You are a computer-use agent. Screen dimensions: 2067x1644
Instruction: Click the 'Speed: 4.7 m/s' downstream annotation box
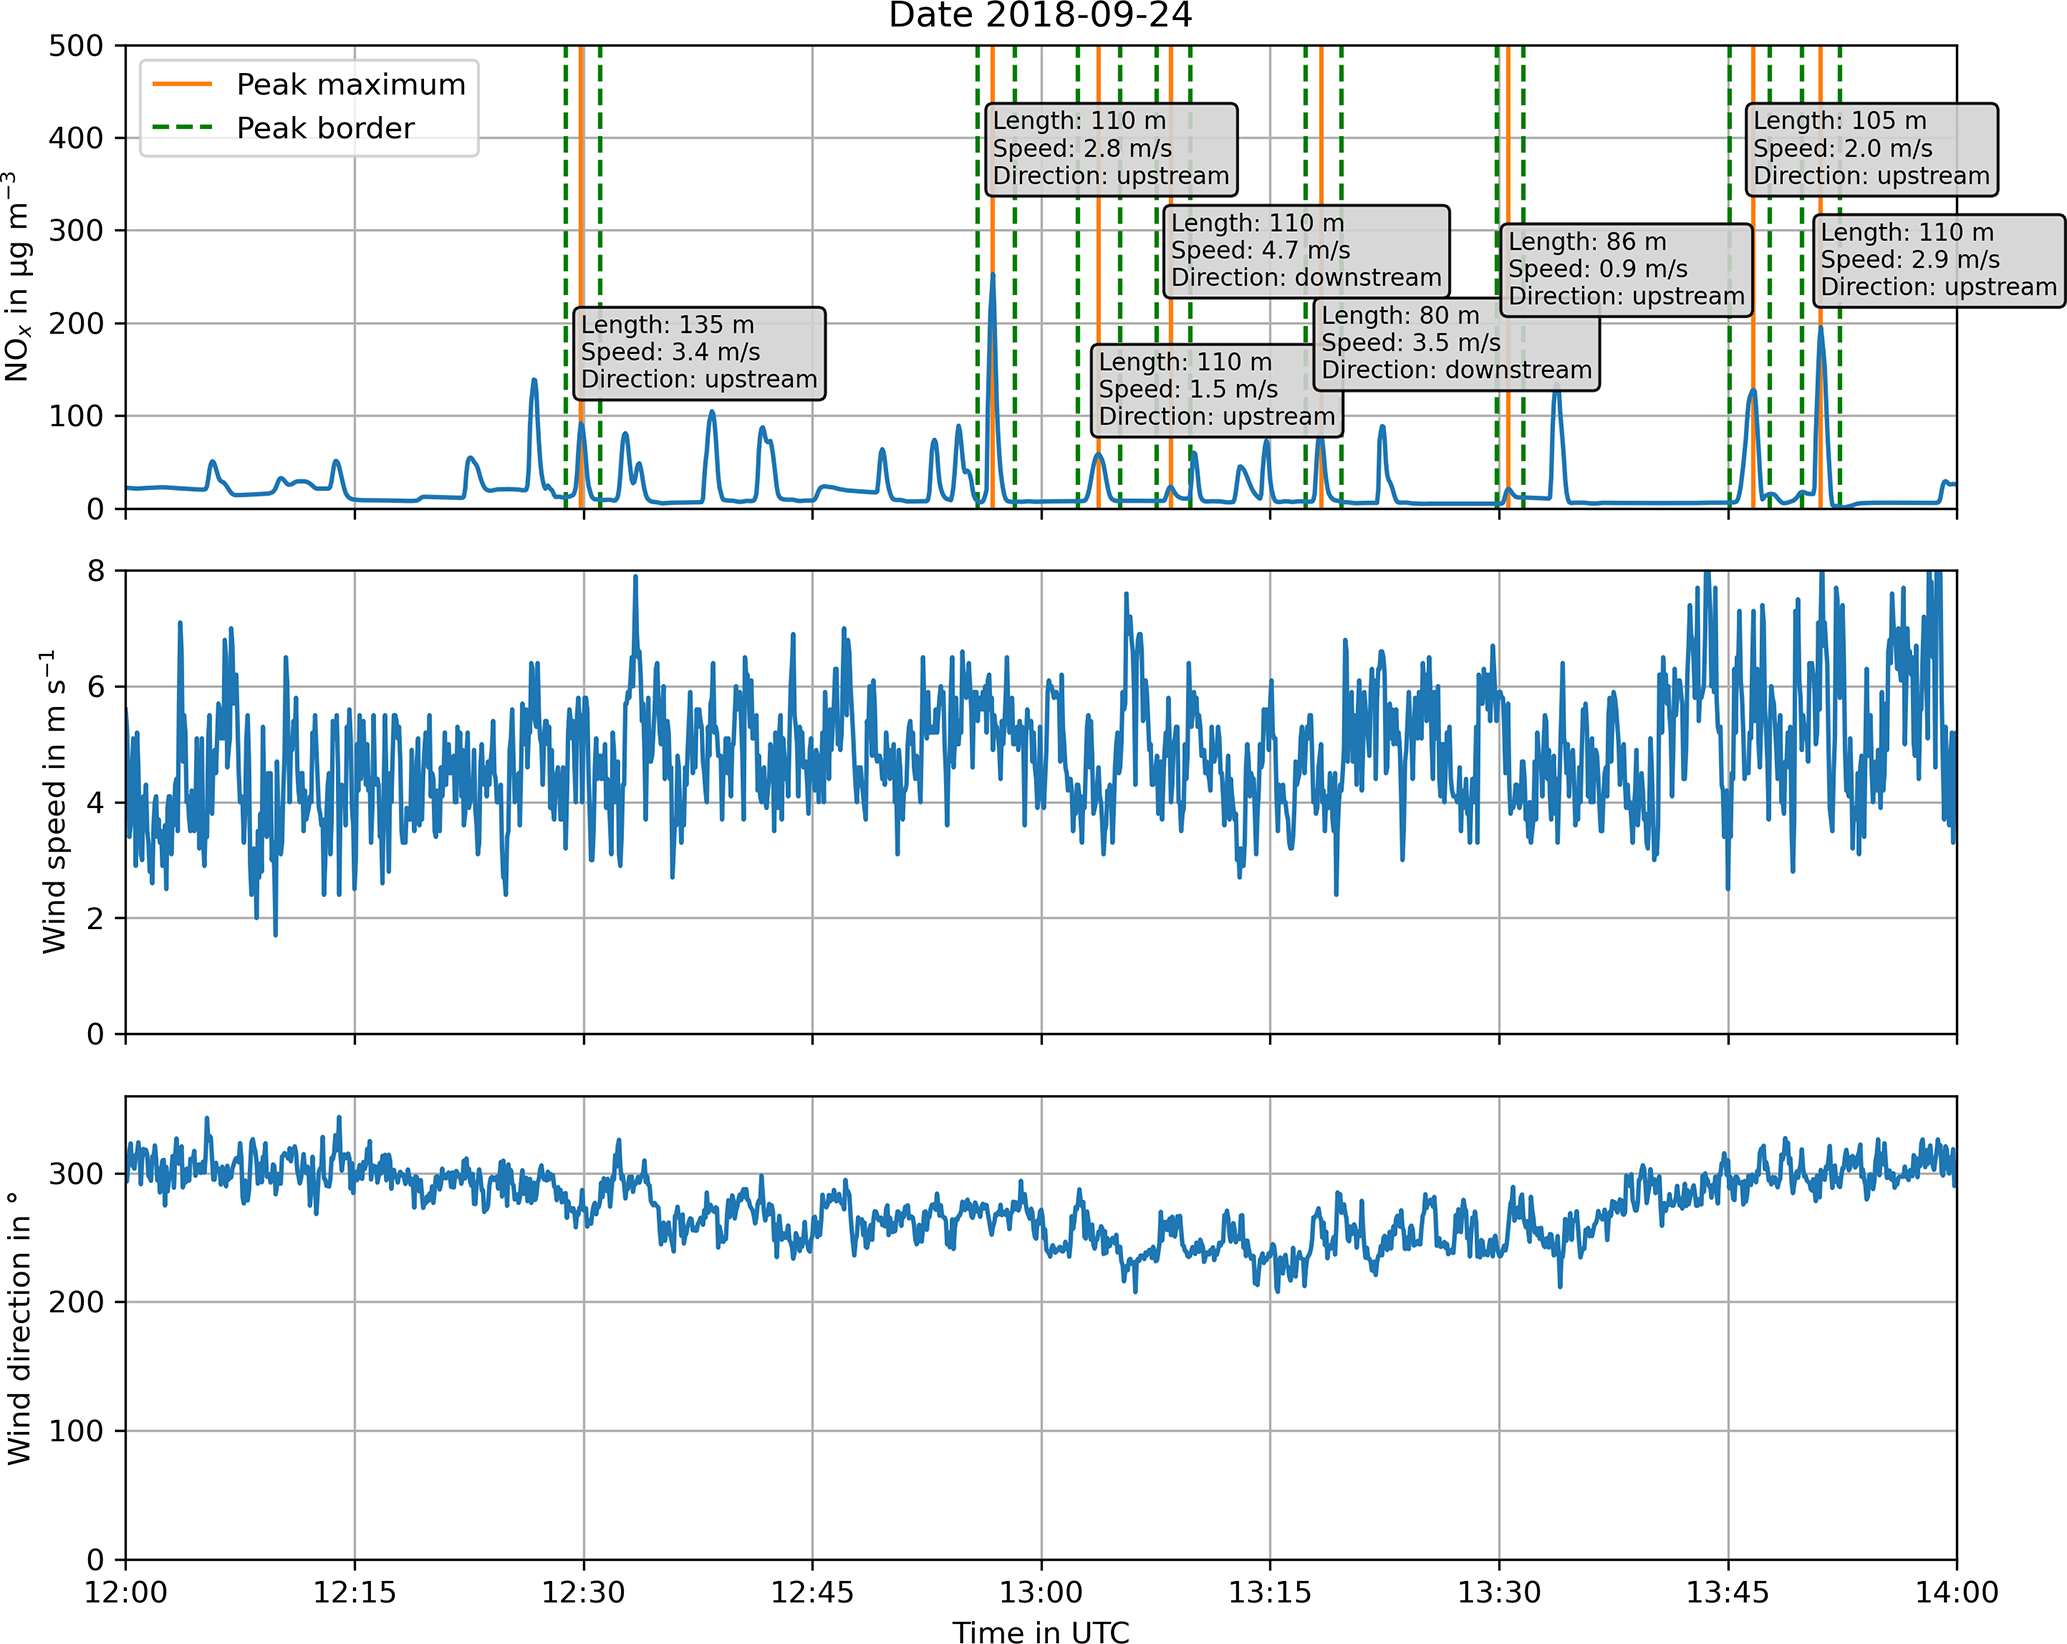pos(1305,251)
